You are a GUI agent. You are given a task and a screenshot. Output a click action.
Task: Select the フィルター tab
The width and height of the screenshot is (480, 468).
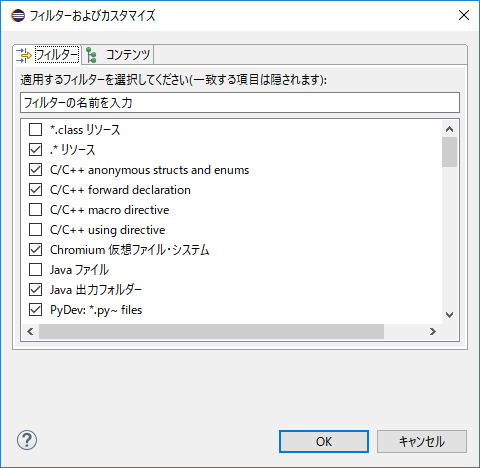48,55
